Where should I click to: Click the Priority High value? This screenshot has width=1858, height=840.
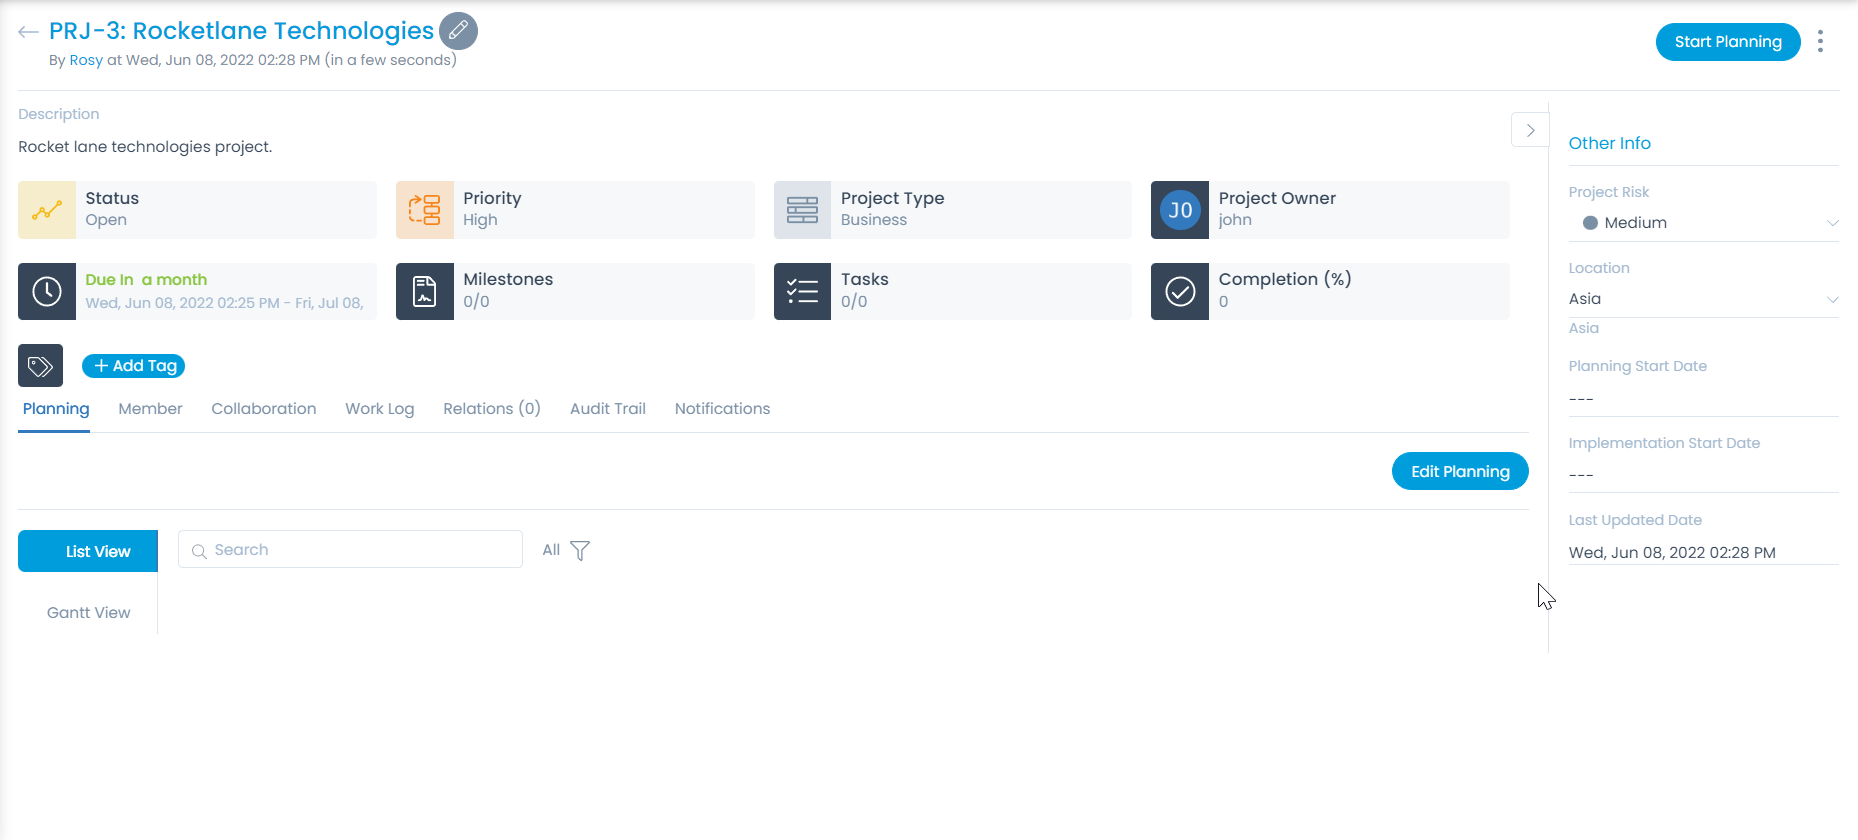[480, 220]
